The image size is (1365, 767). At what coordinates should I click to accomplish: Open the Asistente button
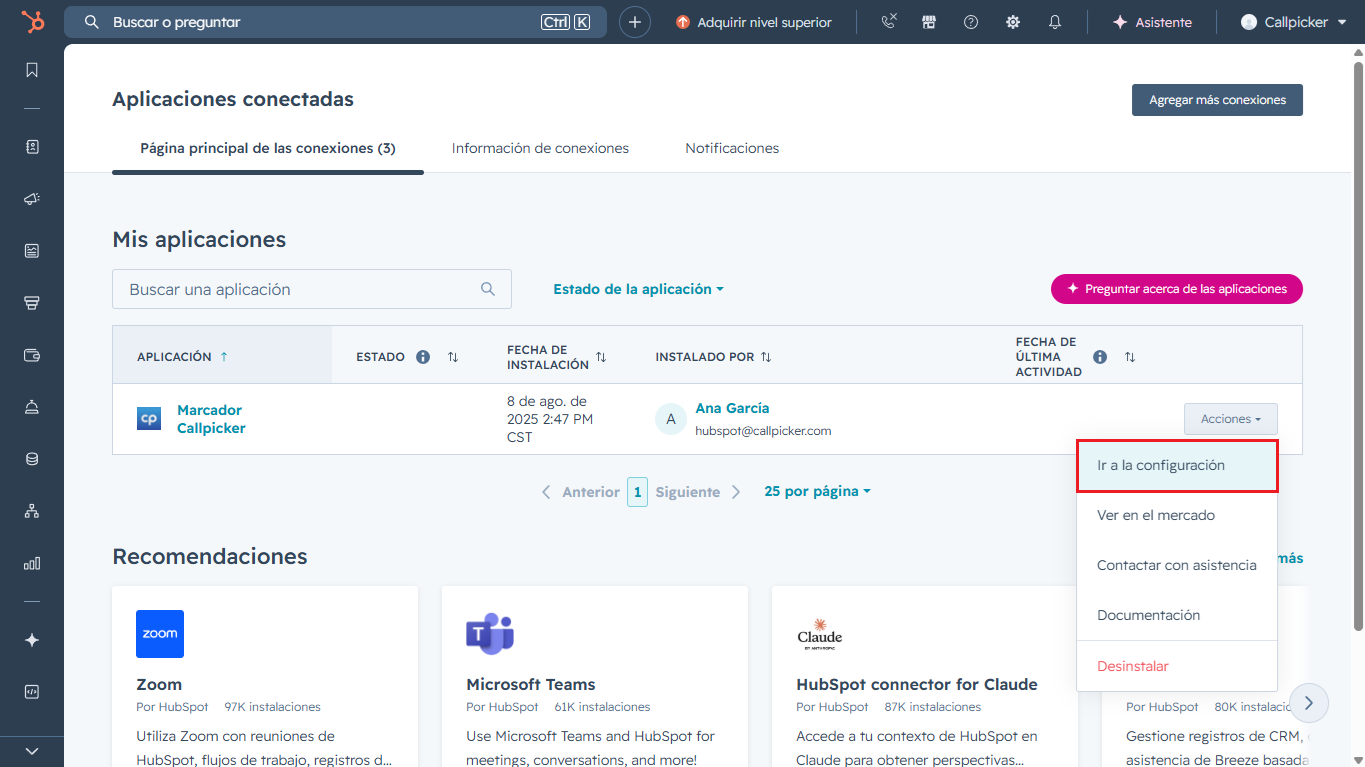pyautogui.click(x=1152, y=22)
